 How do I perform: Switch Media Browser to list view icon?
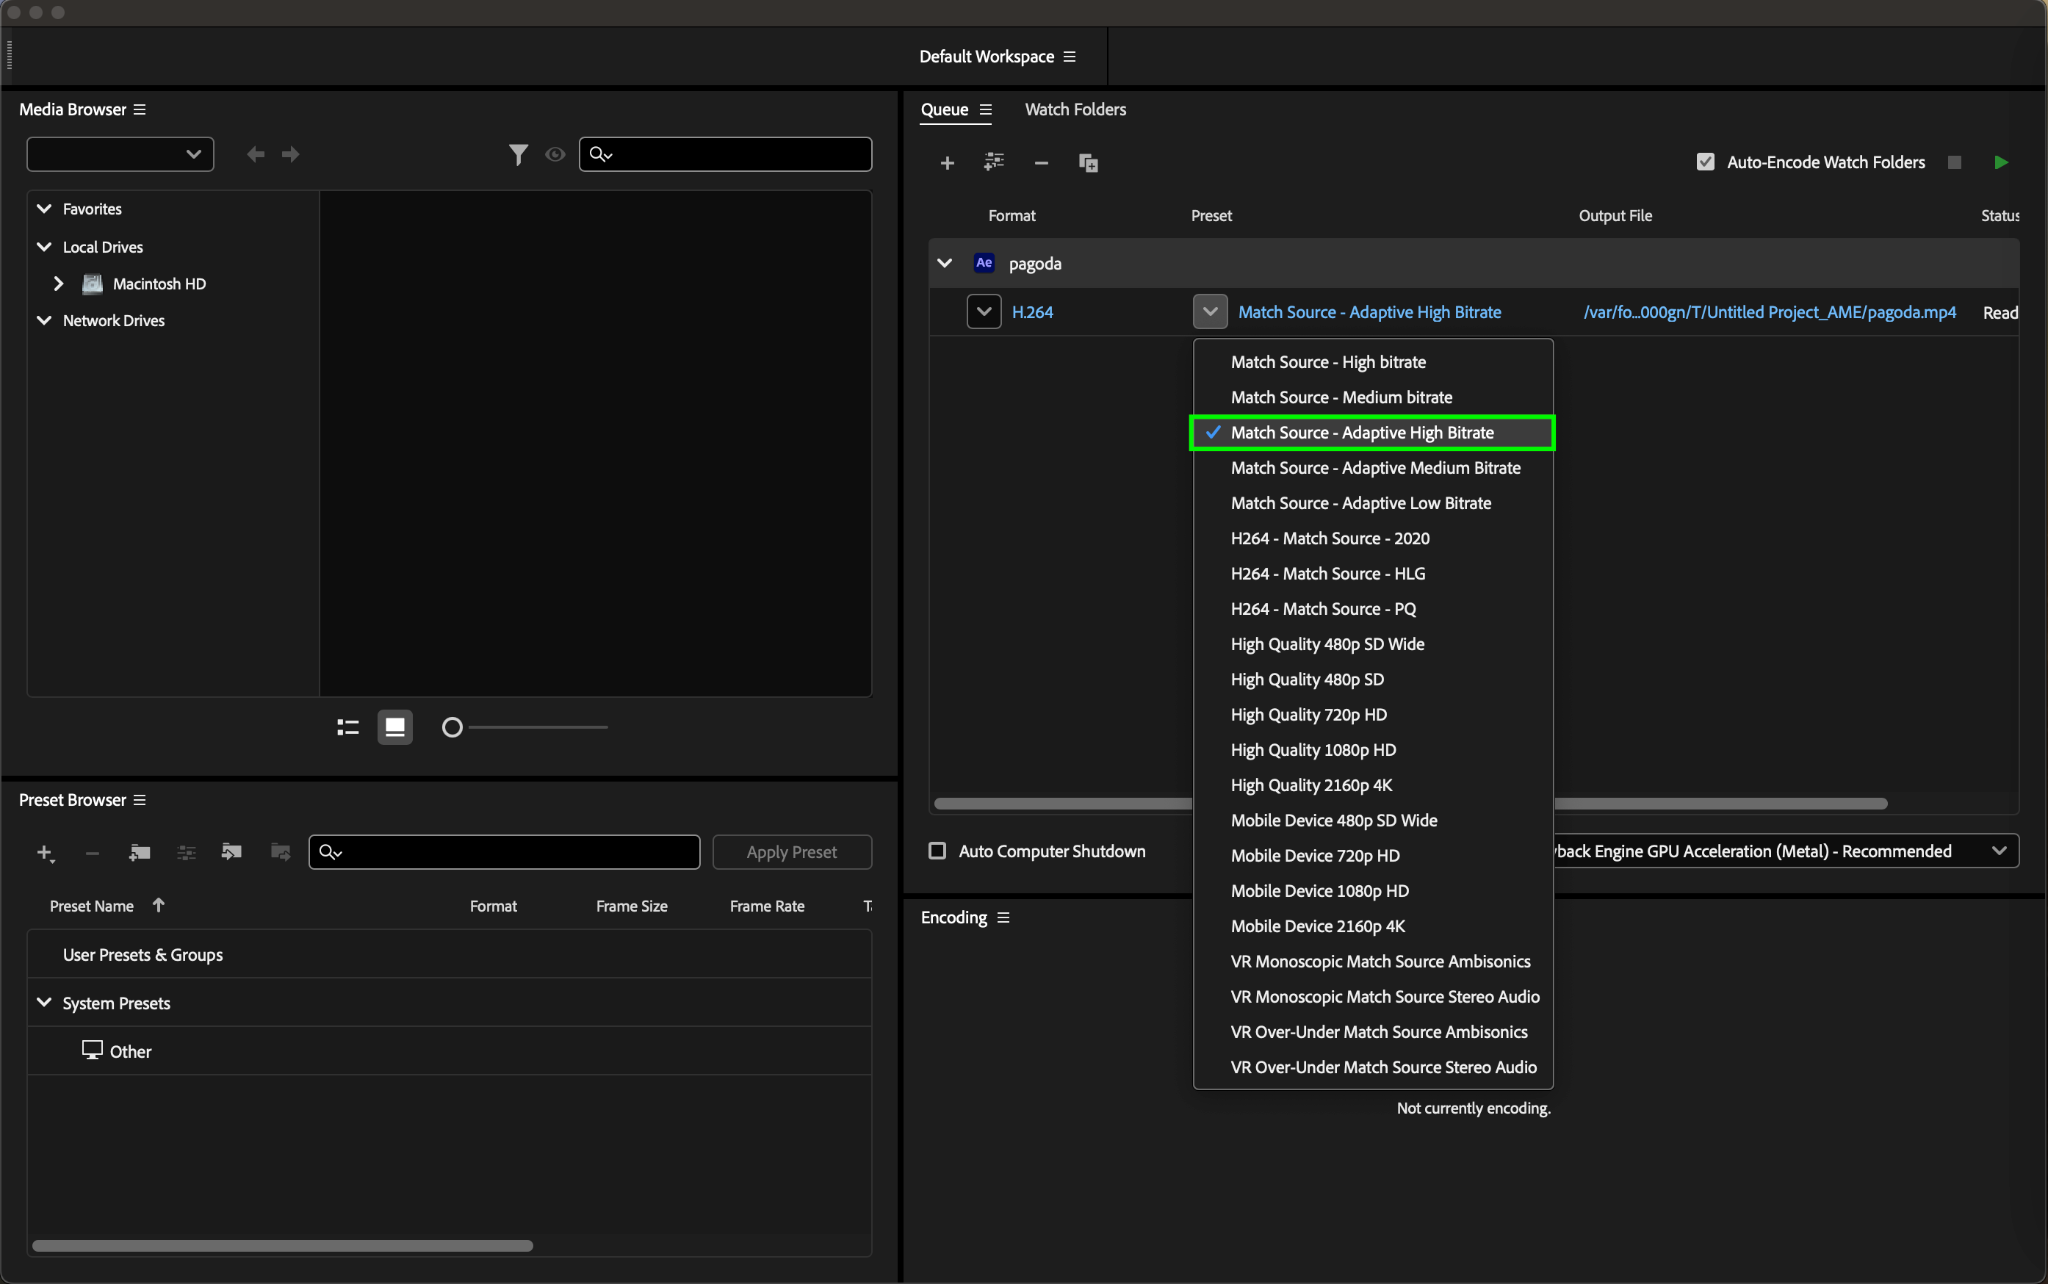point(348,727)
